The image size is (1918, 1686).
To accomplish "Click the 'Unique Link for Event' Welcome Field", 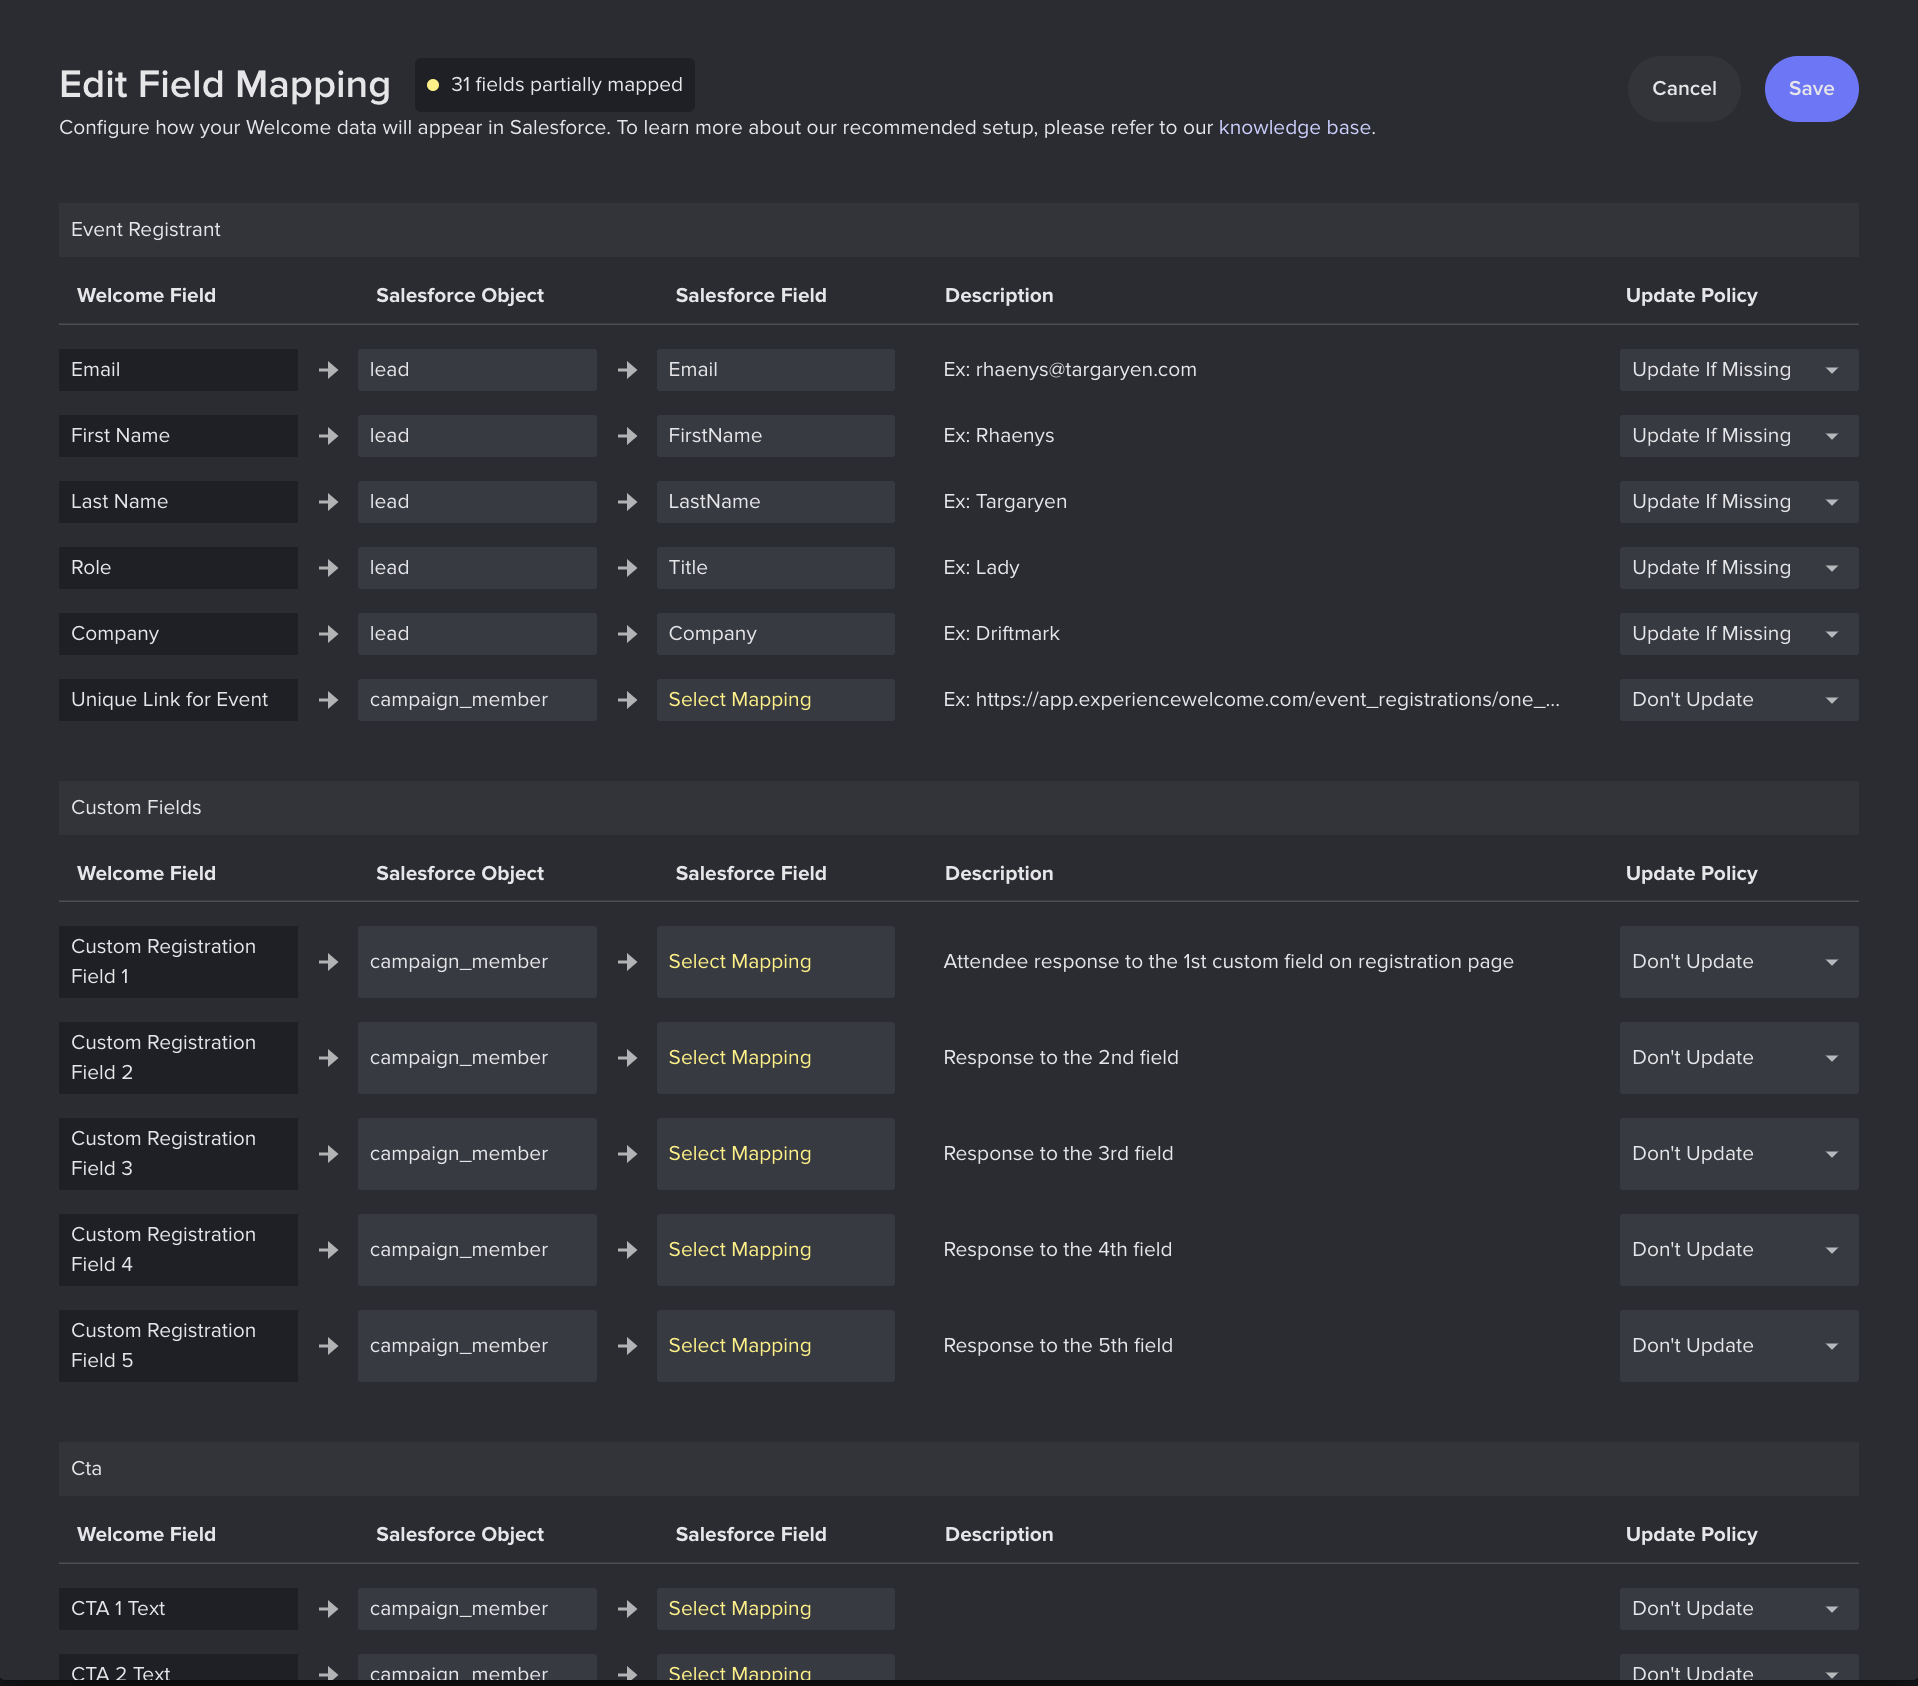I will point(178,700).
